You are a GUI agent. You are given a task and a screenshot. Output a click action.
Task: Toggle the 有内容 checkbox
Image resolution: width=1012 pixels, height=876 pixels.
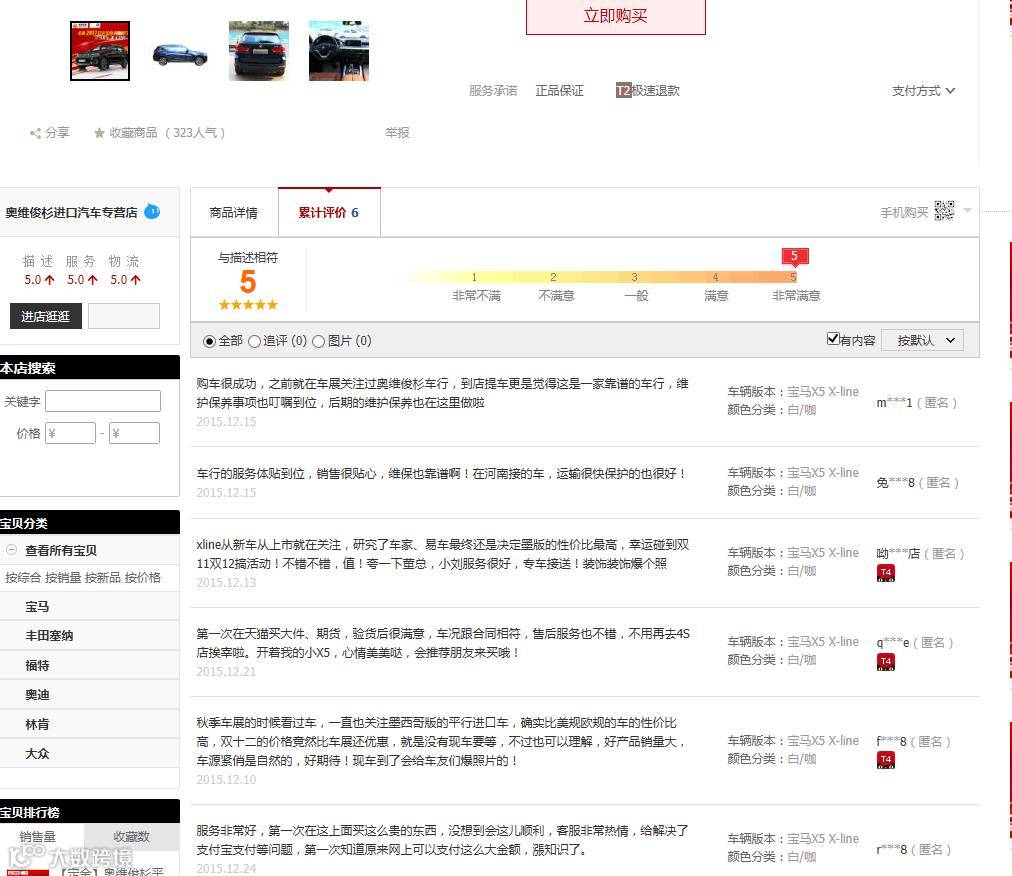[833, 338]
